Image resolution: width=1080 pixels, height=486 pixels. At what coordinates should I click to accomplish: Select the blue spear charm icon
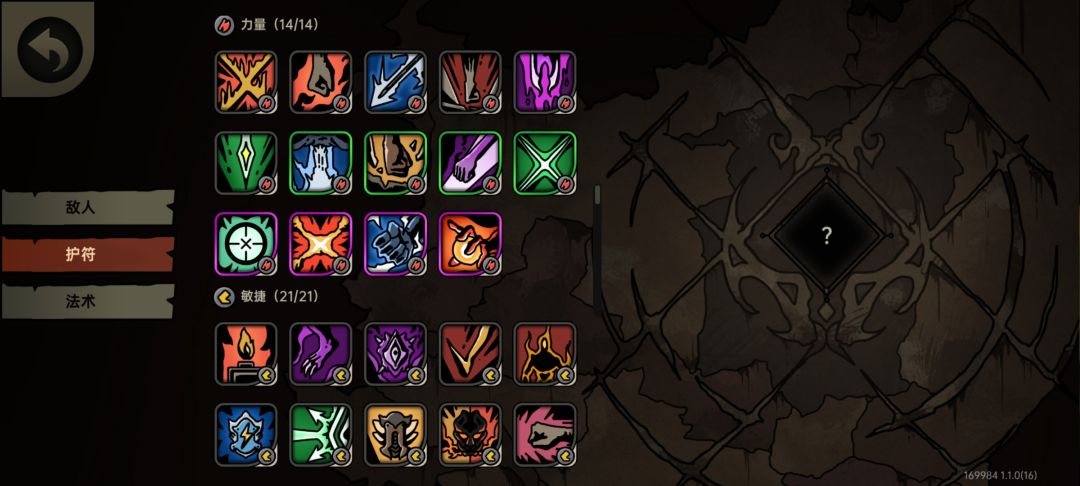coord(395,82)
